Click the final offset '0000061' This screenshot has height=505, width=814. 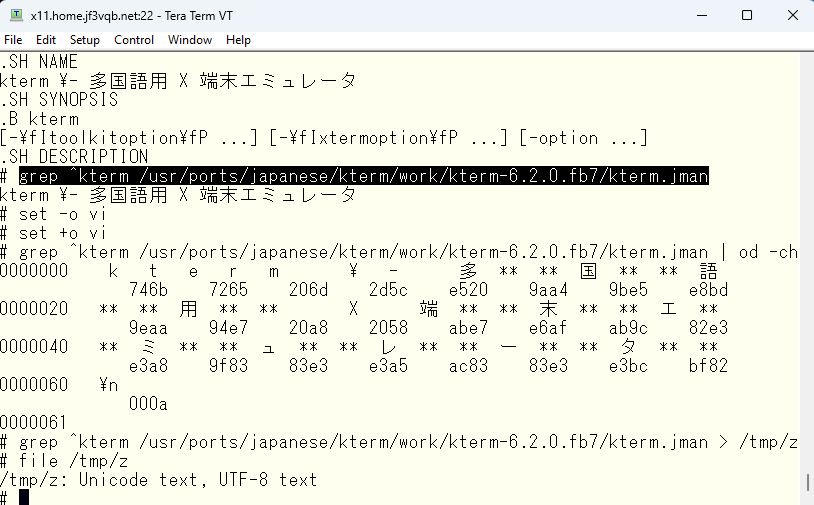[x=34, y=422]
